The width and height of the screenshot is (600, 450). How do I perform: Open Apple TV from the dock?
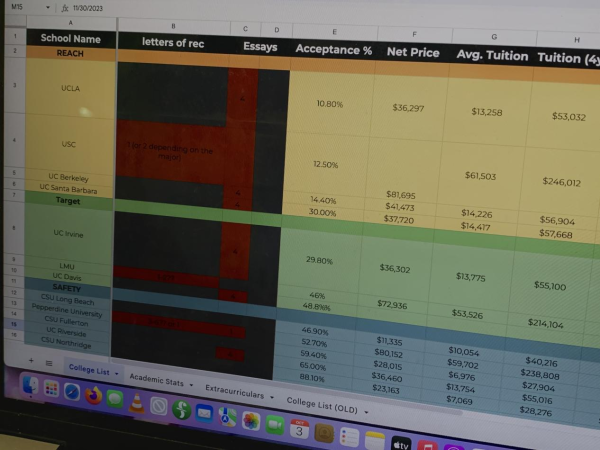[x=401, y=444]
